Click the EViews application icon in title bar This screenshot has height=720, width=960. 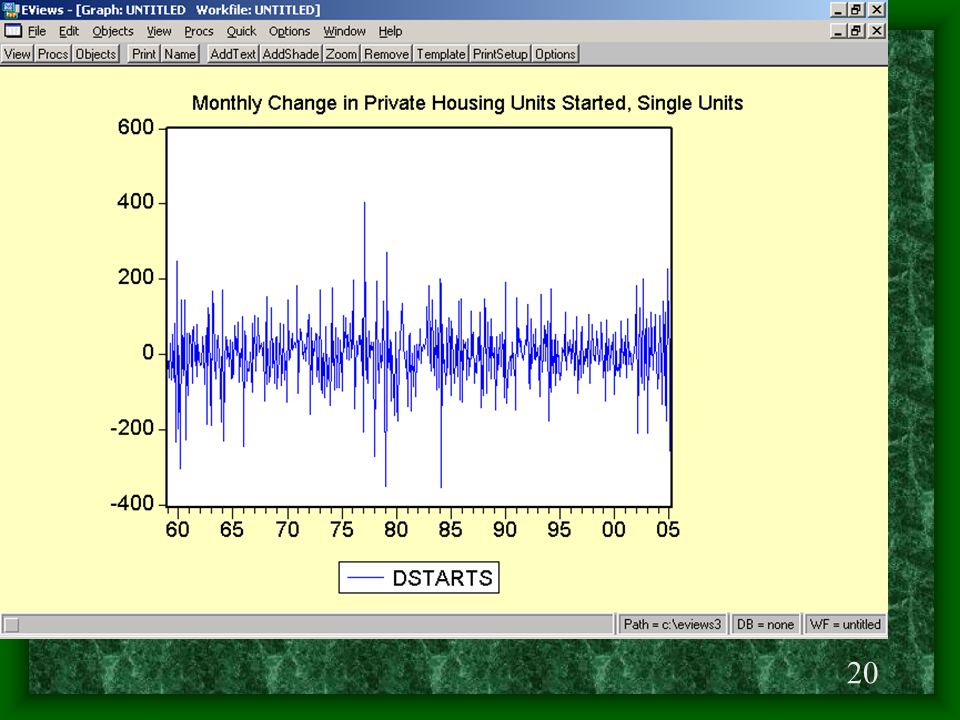pos(10,10)
